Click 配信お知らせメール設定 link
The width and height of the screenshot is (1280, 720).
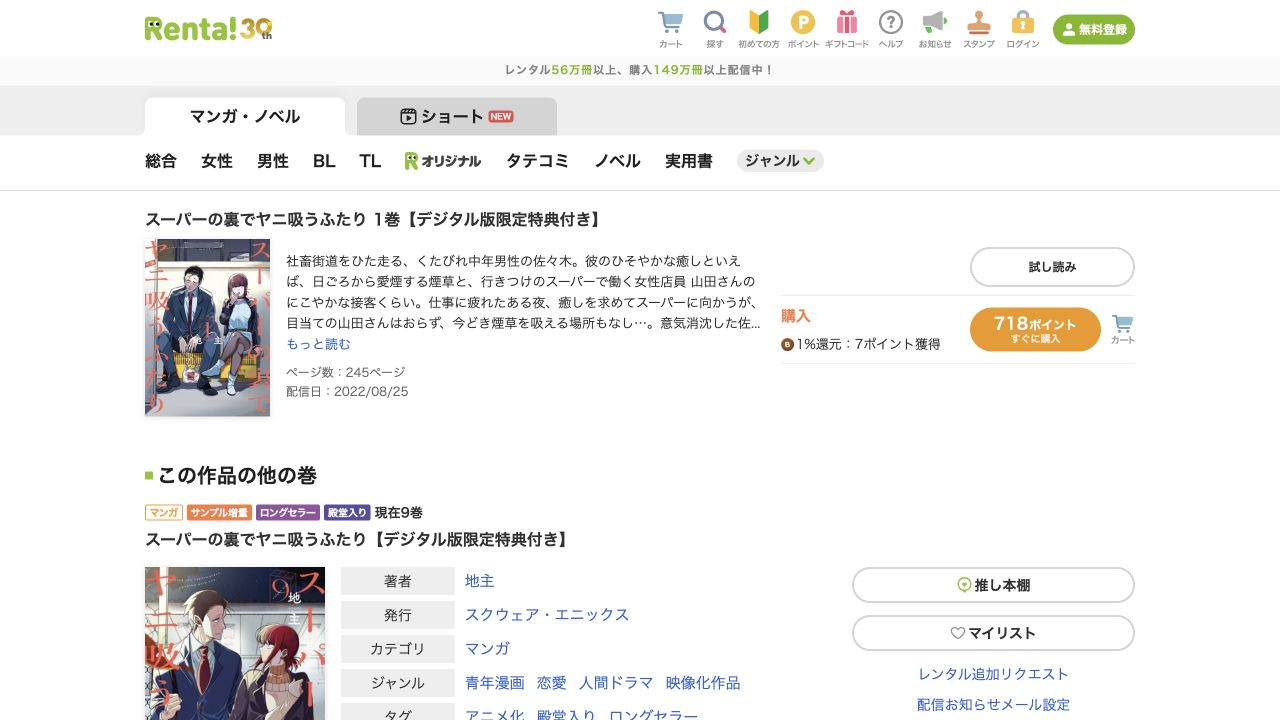[993, 705]
